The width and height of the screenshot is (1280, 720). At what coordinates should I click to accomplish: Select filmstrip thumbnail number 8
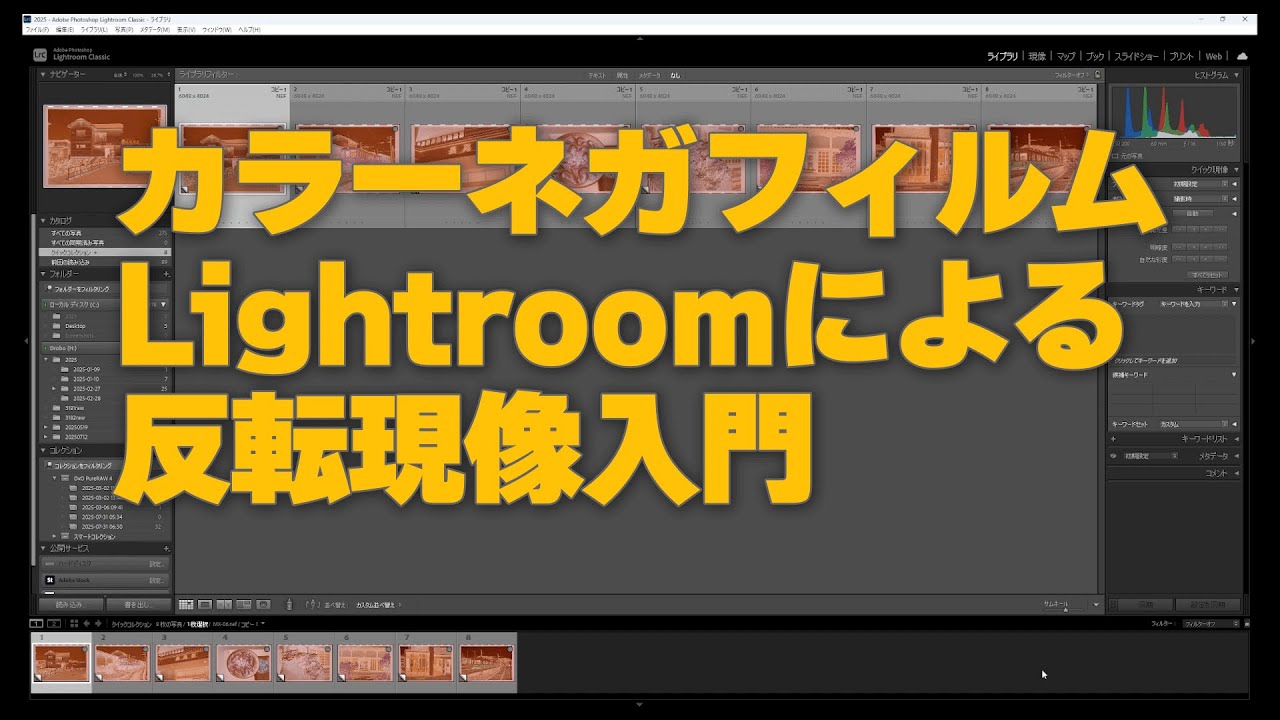coord(486,662)
